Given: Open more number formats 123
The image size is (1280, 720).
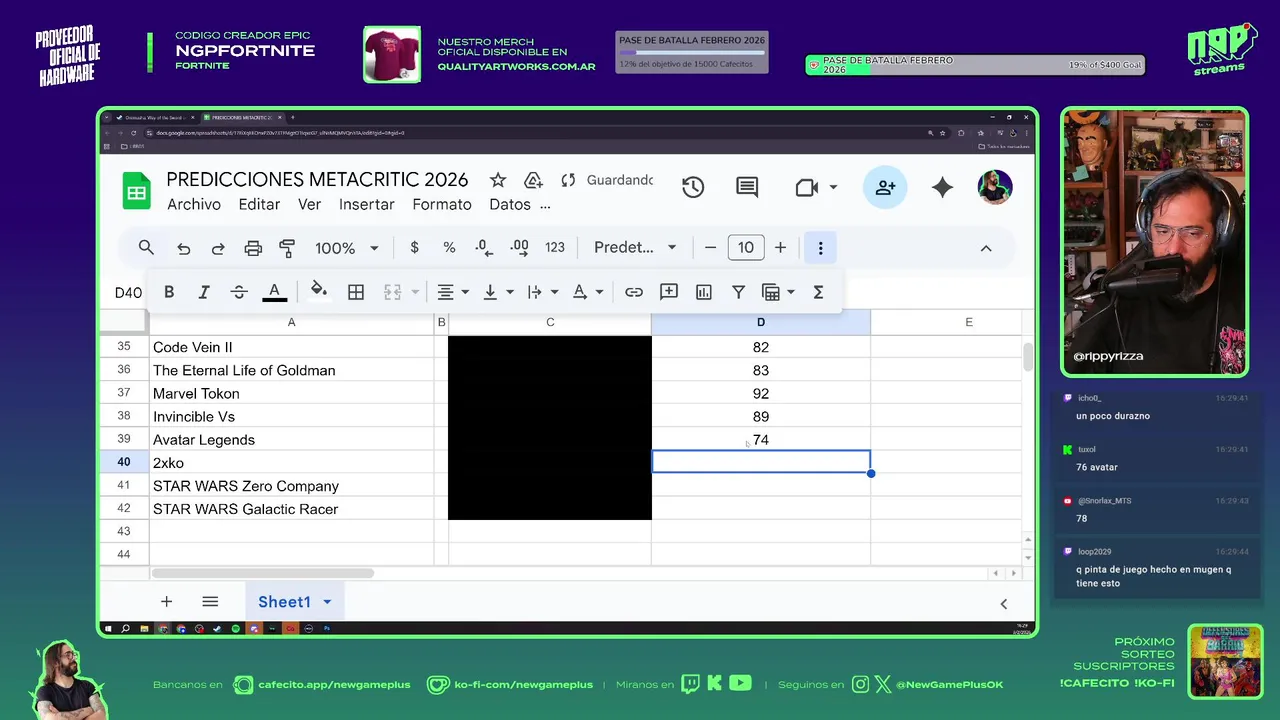Looking at the screenshot, I should click(555, 248).
